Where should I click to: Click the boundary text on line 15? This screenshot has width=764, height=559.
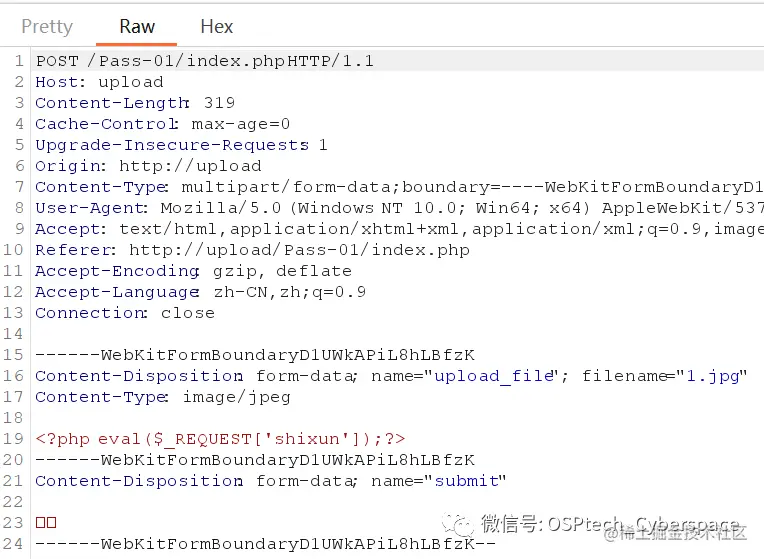(255, 354)
